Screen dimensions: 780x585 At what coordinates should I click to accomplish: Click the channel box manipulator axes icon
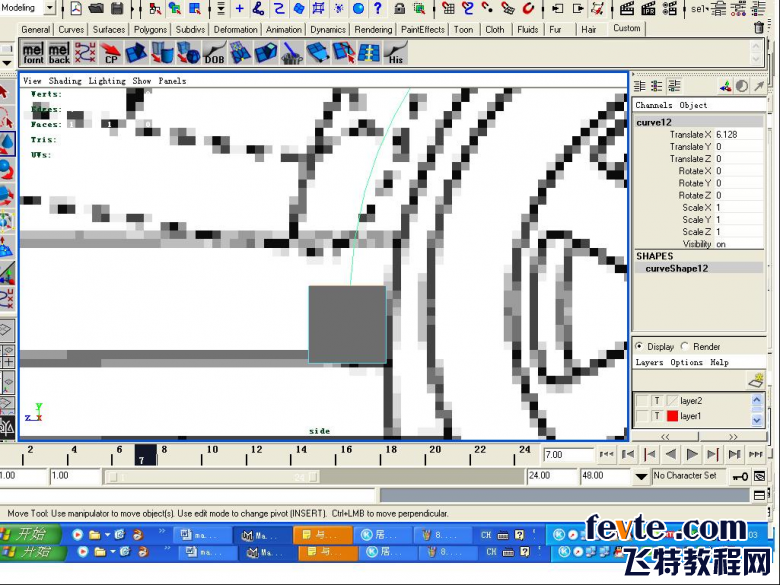pyautogui.click(x=725, y=86)
